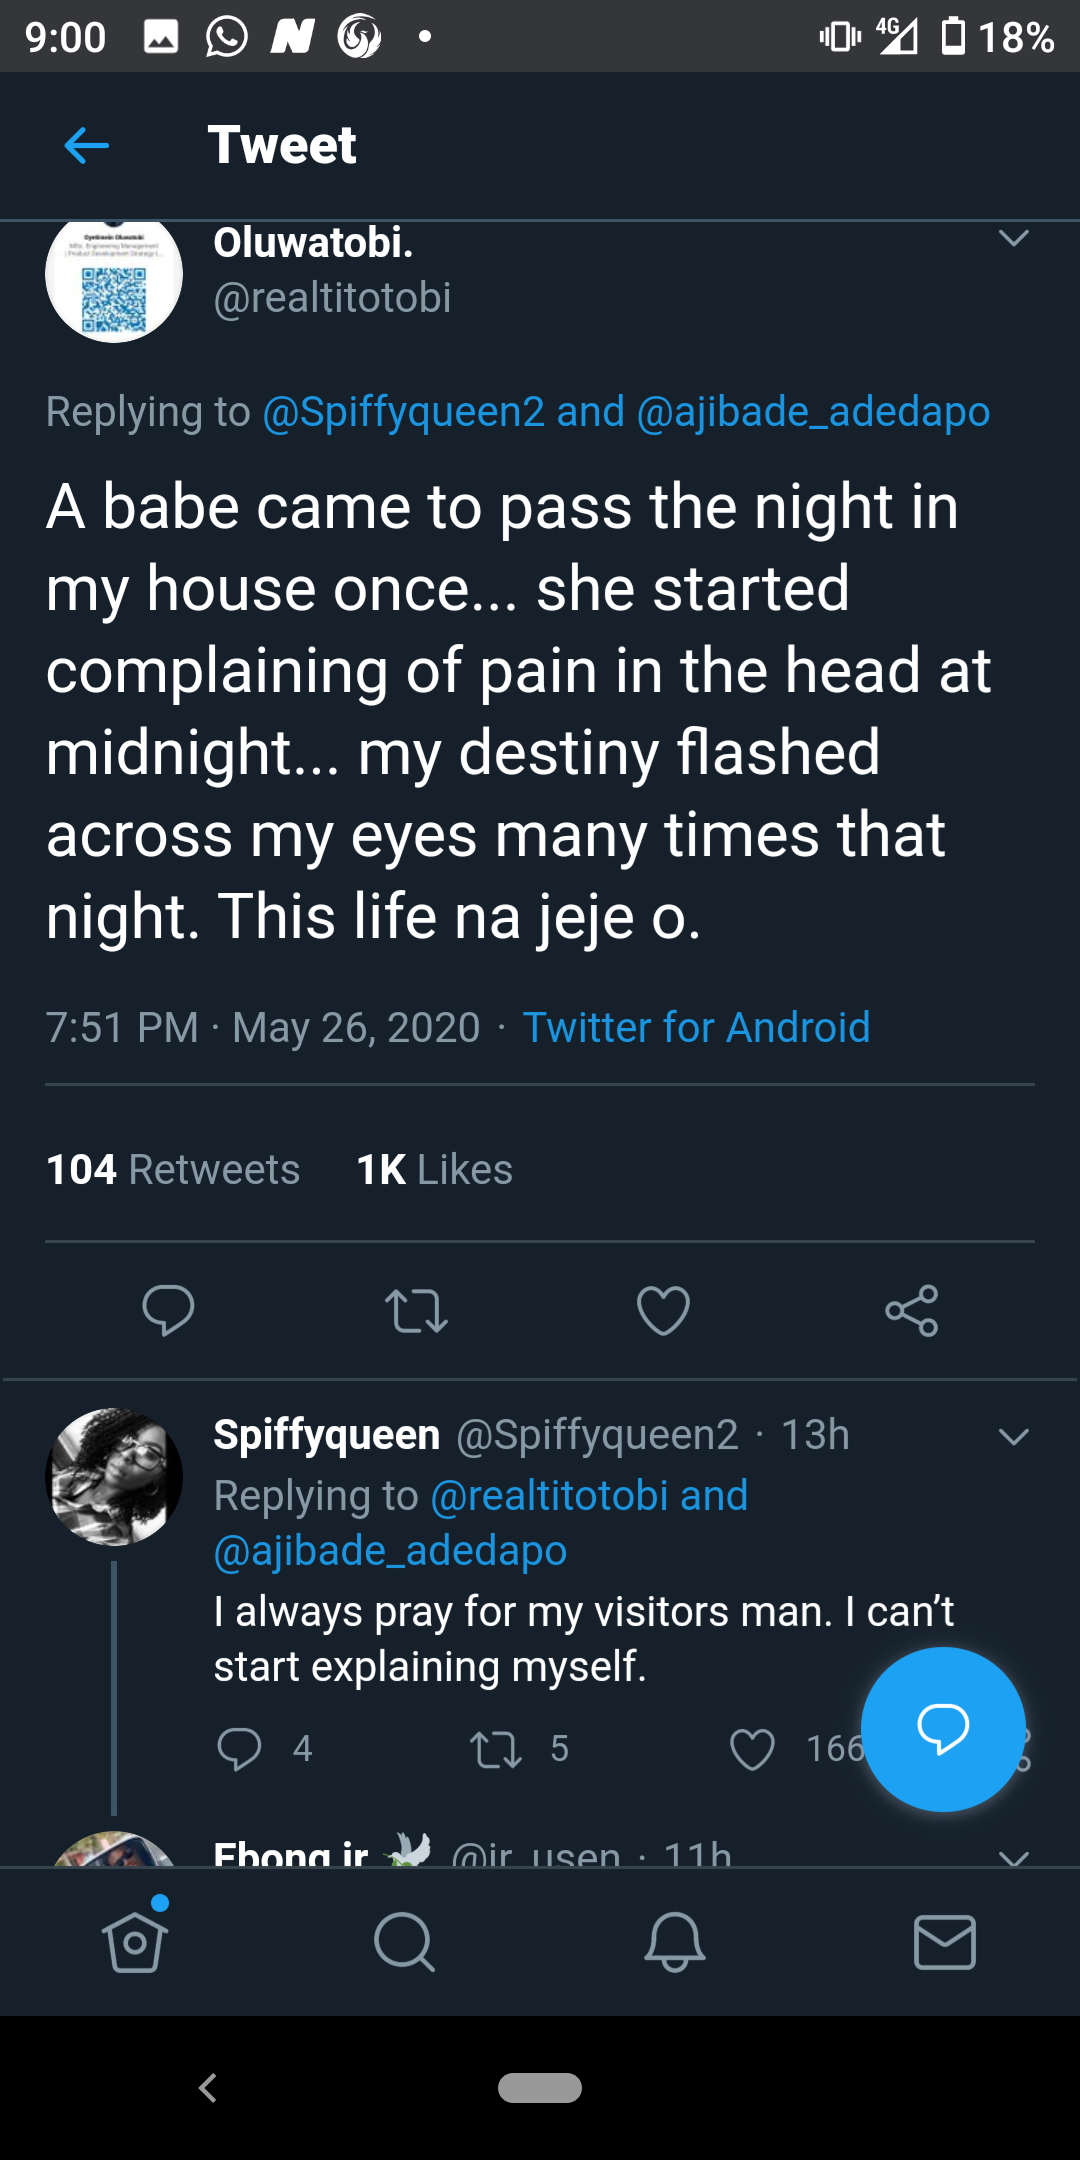The height and width of the screenshot is (2160, 1080).
Task: Retweet Spiffyqueen's reply
Action: click(496, 1749)
